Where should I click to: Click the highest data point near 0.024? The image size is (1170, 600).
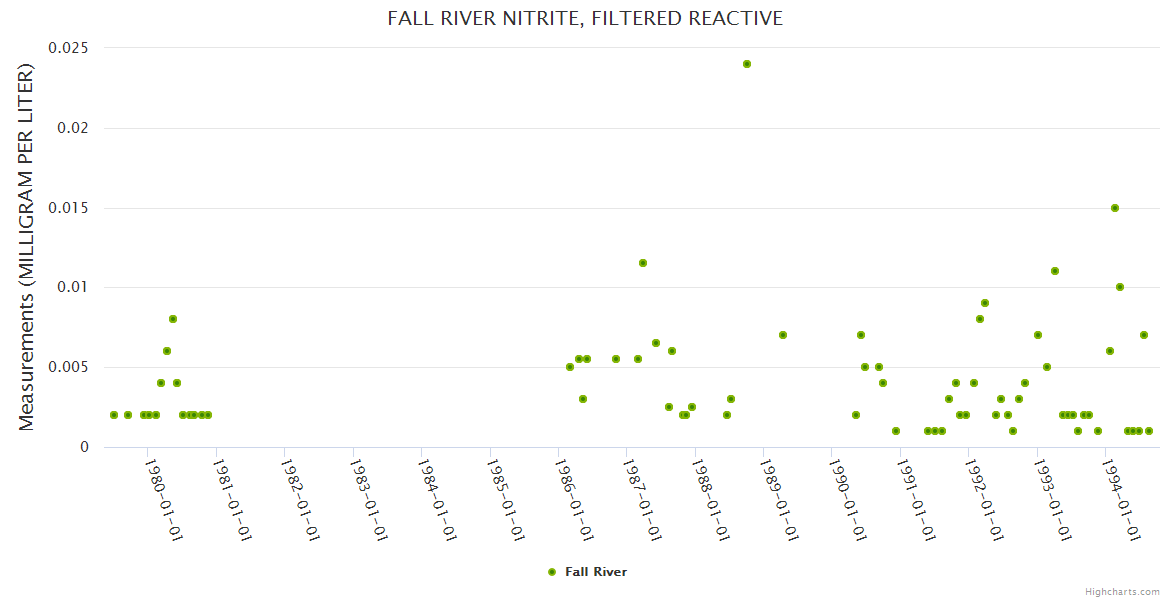pos(747,64)
